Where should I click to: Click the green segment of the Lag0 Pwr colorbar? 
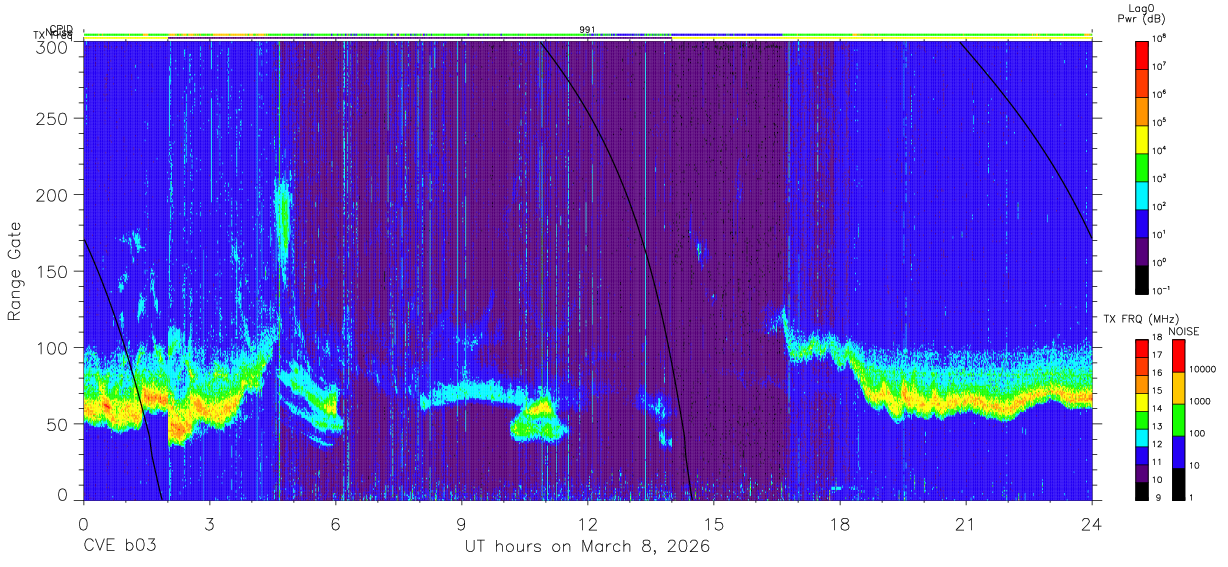[1141, 167]
